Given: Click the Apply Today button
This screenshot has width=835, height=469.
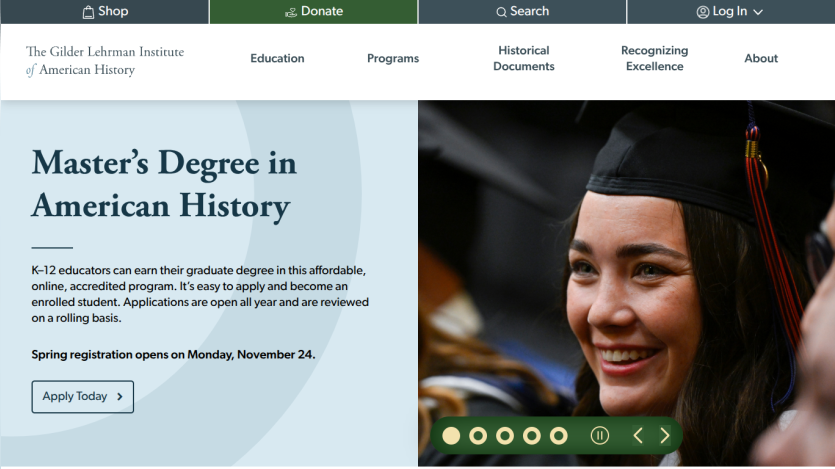Looking at the screenshot, I should (x=83, y=397).
